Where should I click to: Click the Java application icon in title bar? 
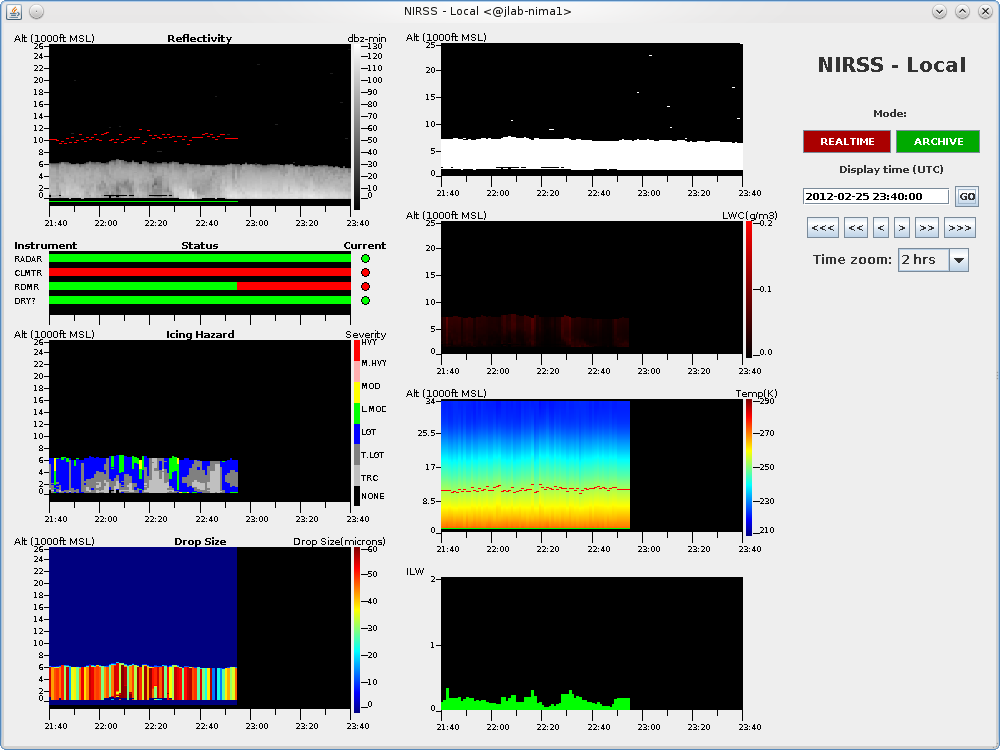point(14,11)
